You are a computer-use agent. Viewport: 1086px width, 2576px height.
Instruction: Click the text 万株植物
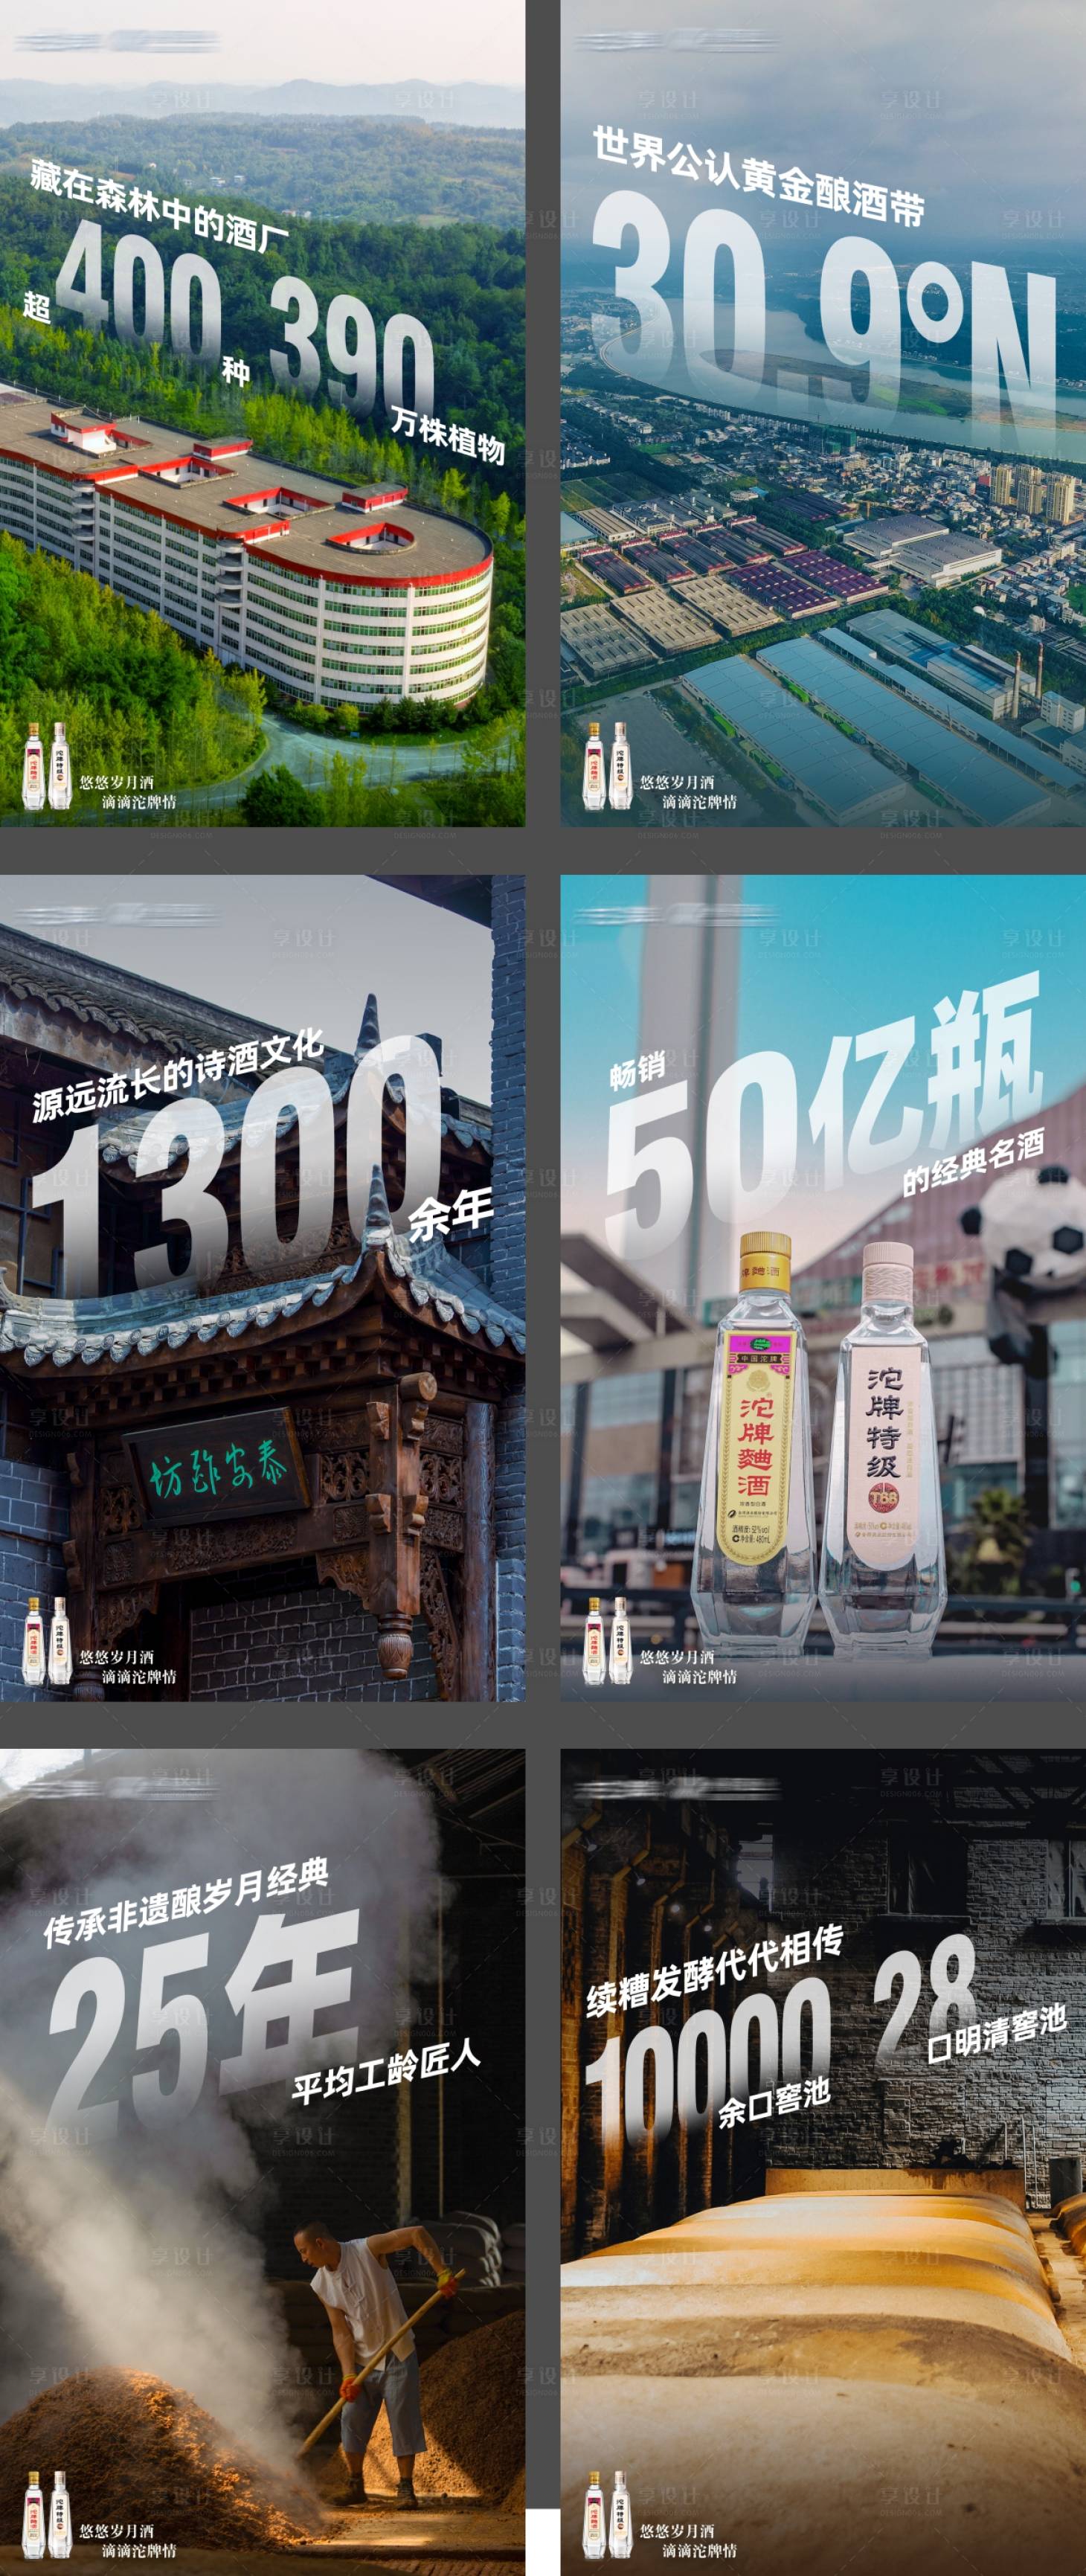447,434
